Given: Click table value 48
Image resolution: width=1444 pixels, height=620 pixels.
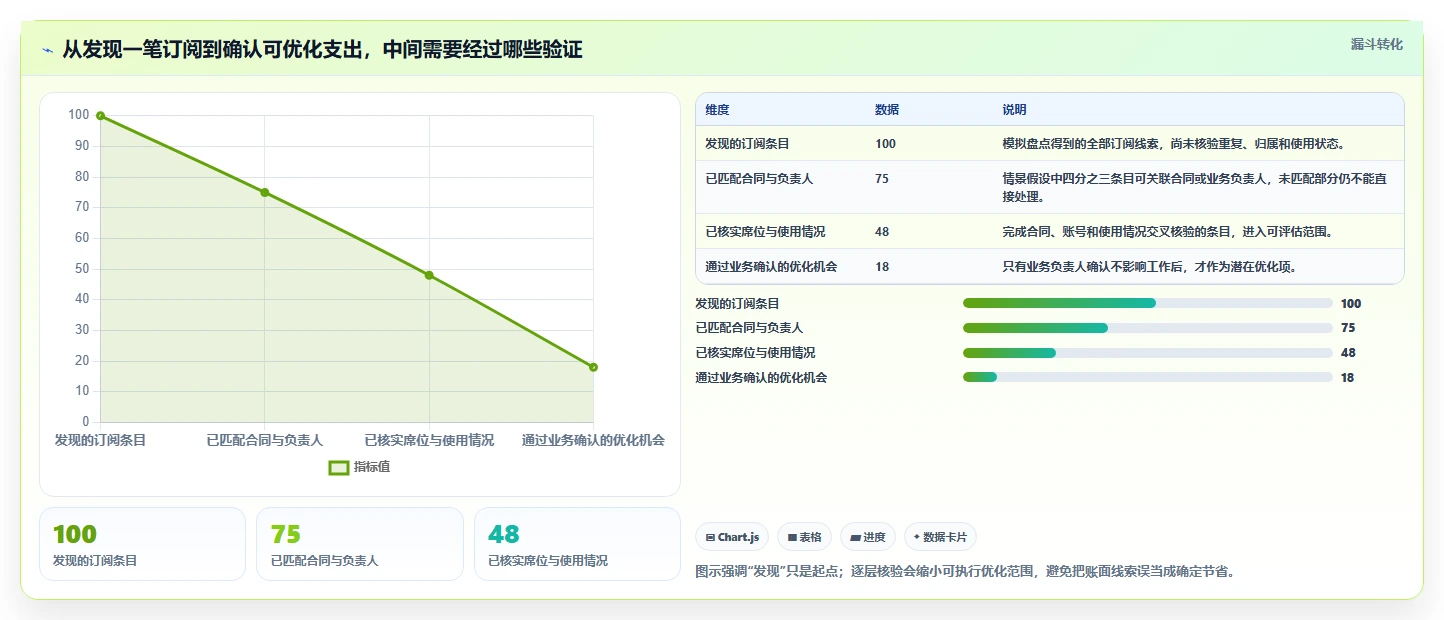Looking at the screenshot, I should (x=882, y=232).
